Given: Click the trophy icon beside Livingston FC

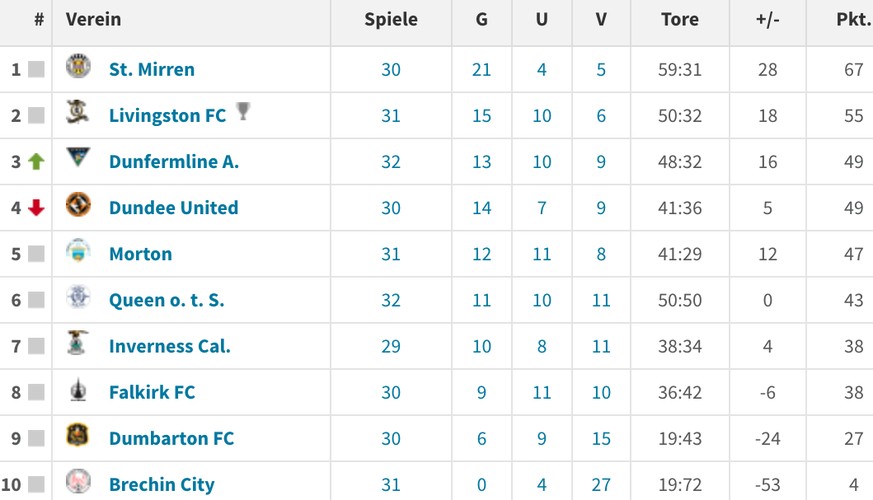Looking at the screenshot, I should pos(243,111).
